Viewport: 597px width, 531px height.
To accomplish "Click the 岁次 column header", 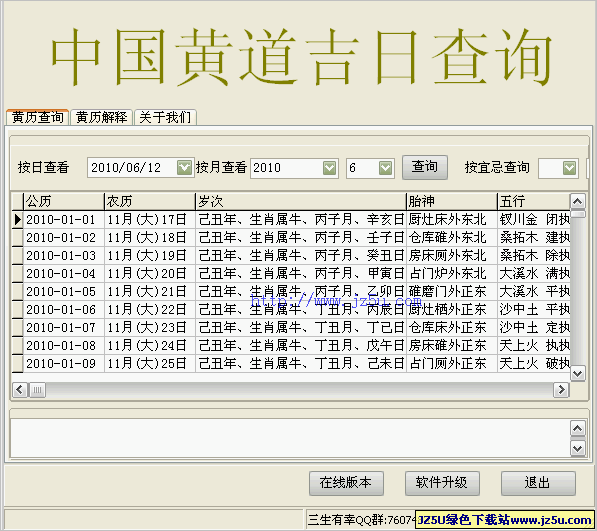I will pyautogui.click(x=301, y=201).
